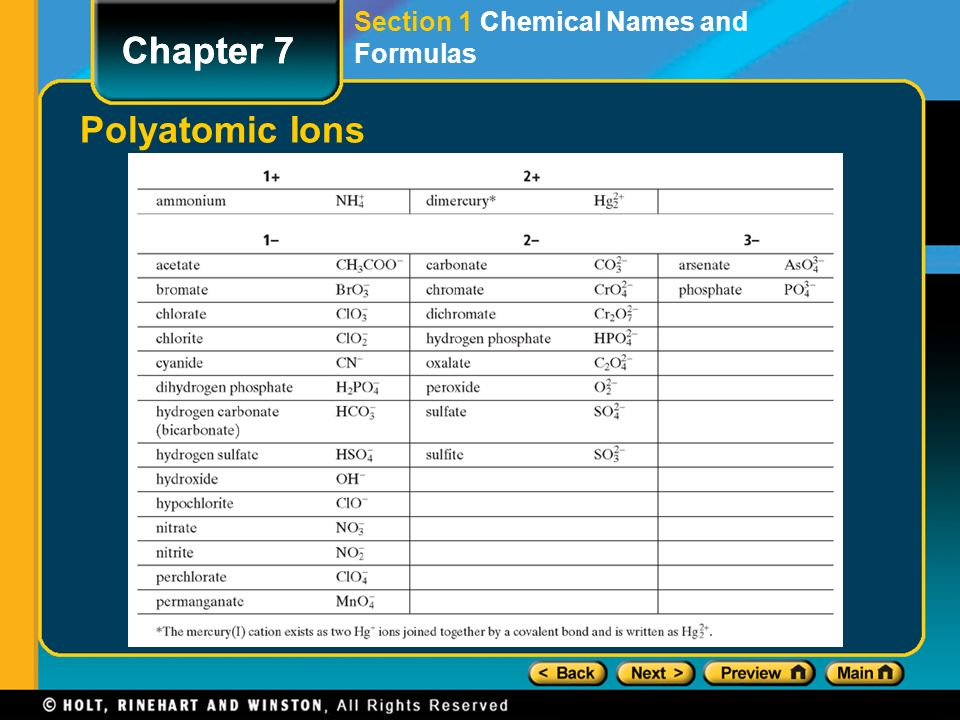Viewport: 960px width, 720px height.
Task: Click the CN− formula cell
Action: (x=350, y=362)
